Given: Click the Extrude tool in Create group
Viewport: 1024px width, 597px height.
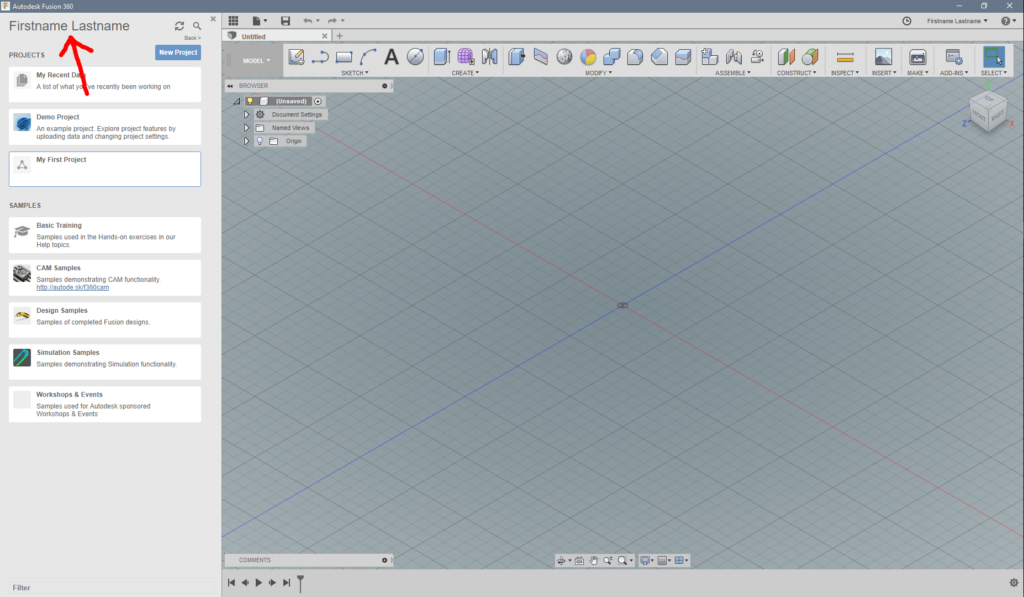Looking at the screenshot, I should click(x=441, y=57).
